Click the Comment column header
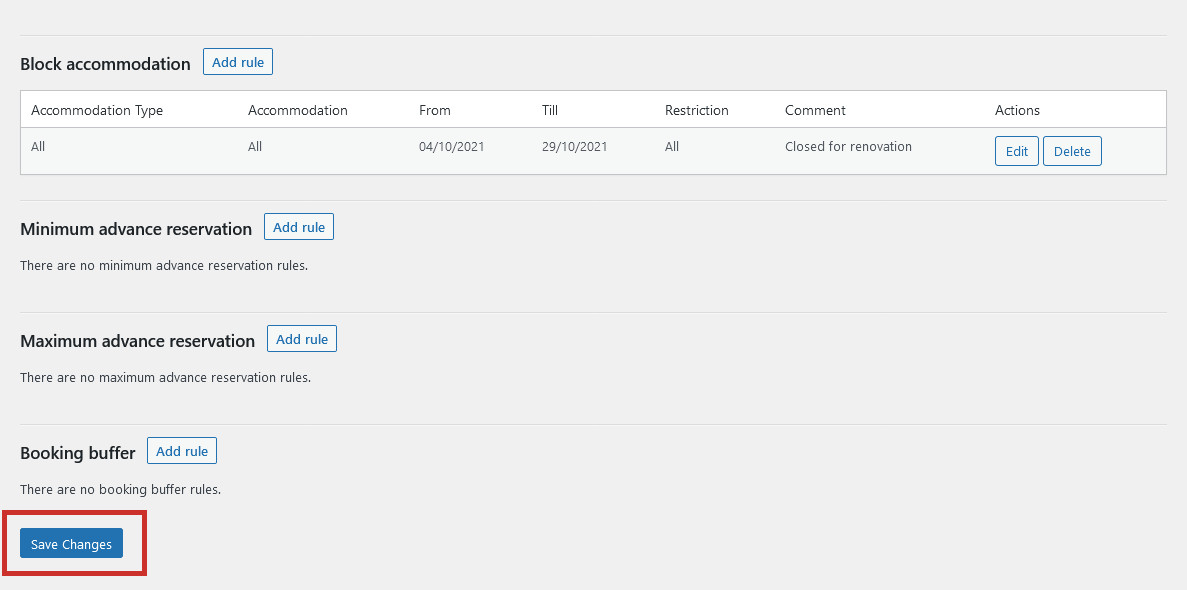The height and width of the screenshot is (590, 1187). point(815,111)
